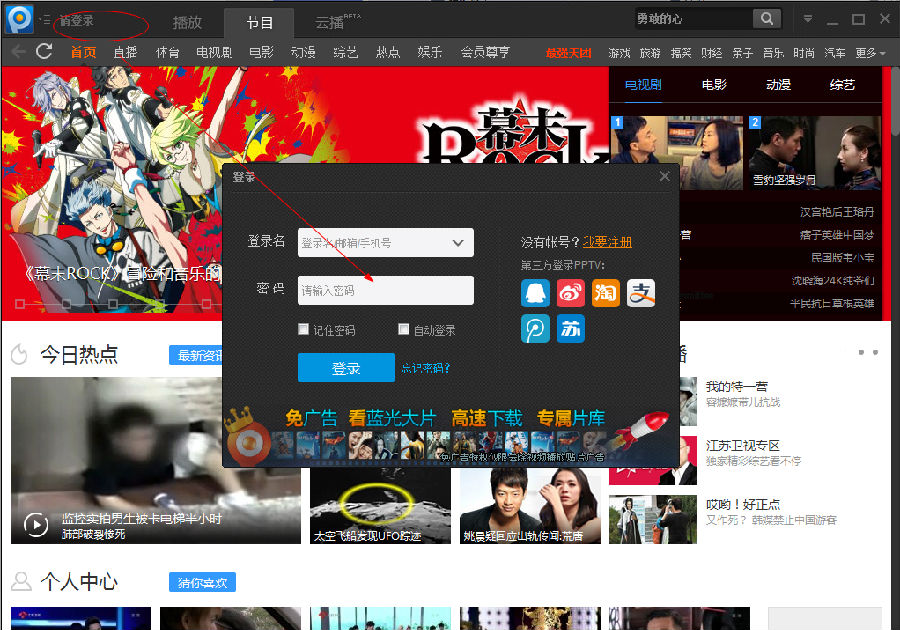Click the blue 登录 button

pyautogui.click(x=346, y=368)
